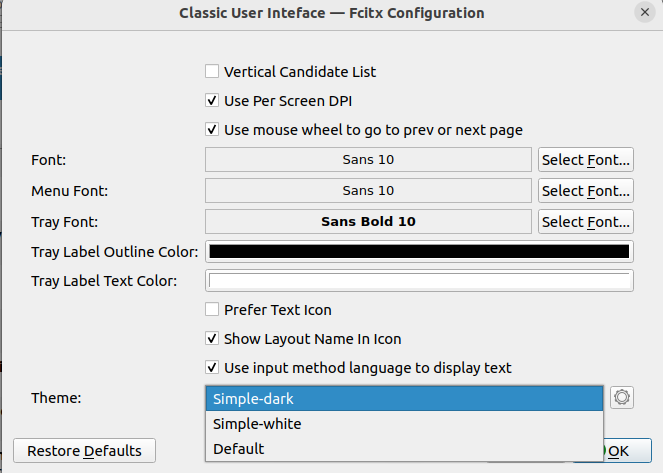Close the Fcitx Configuration dialog

[645, 13]
